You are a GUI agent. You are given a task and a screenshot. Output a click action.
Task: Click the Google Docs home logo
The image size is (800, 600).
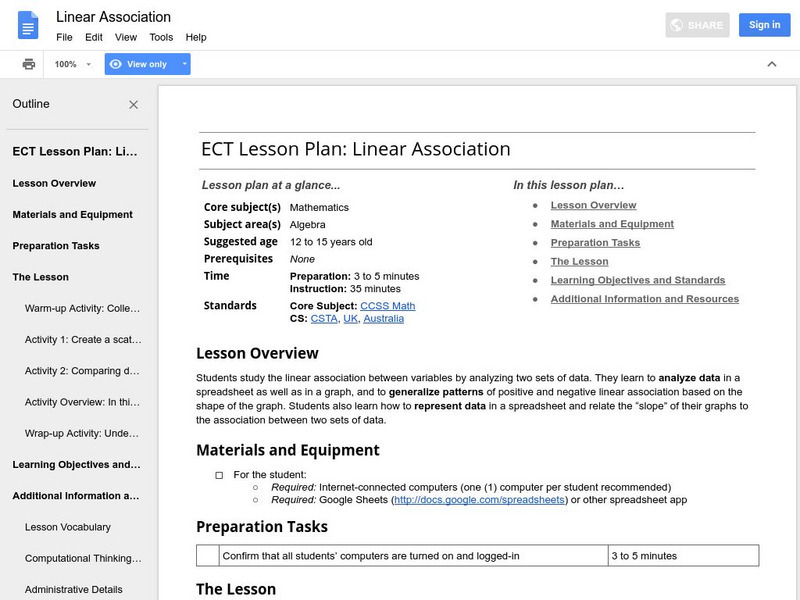tap(28, 25)
